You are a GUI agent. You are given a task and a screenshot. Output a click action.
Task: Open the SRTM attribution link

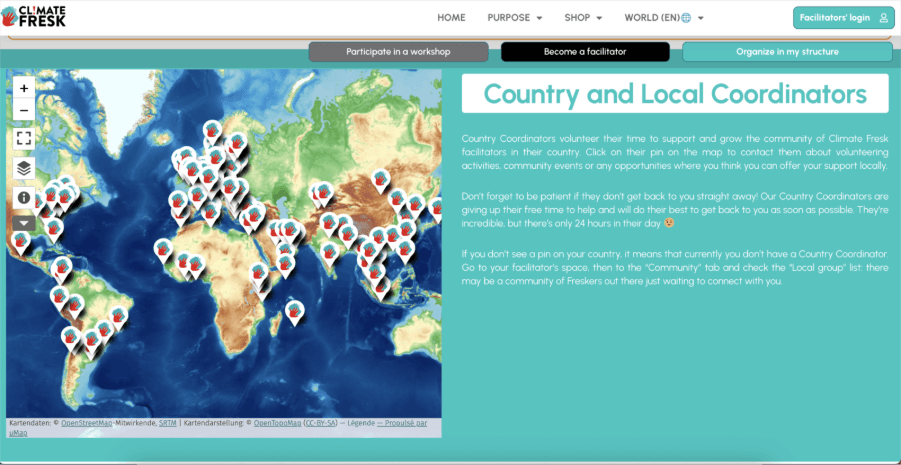pos(168,423)
